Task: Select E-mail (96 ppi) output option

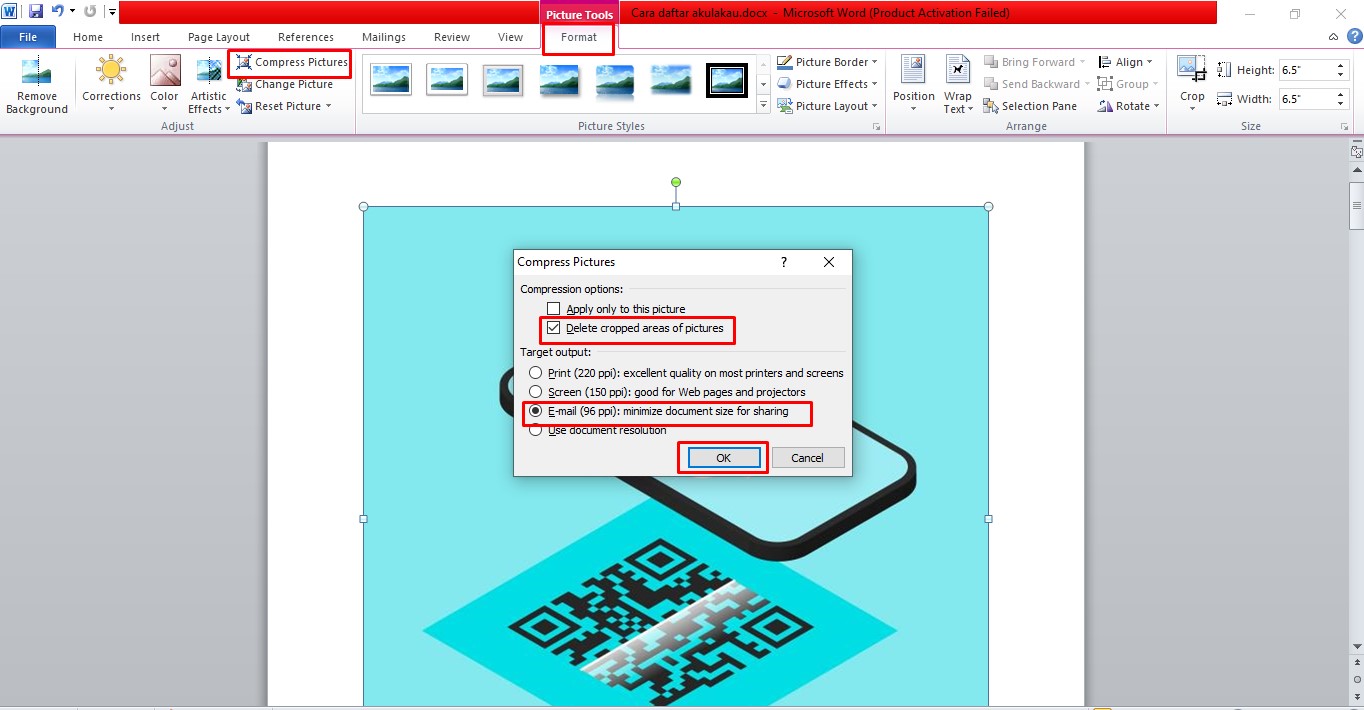Action: 658,411
